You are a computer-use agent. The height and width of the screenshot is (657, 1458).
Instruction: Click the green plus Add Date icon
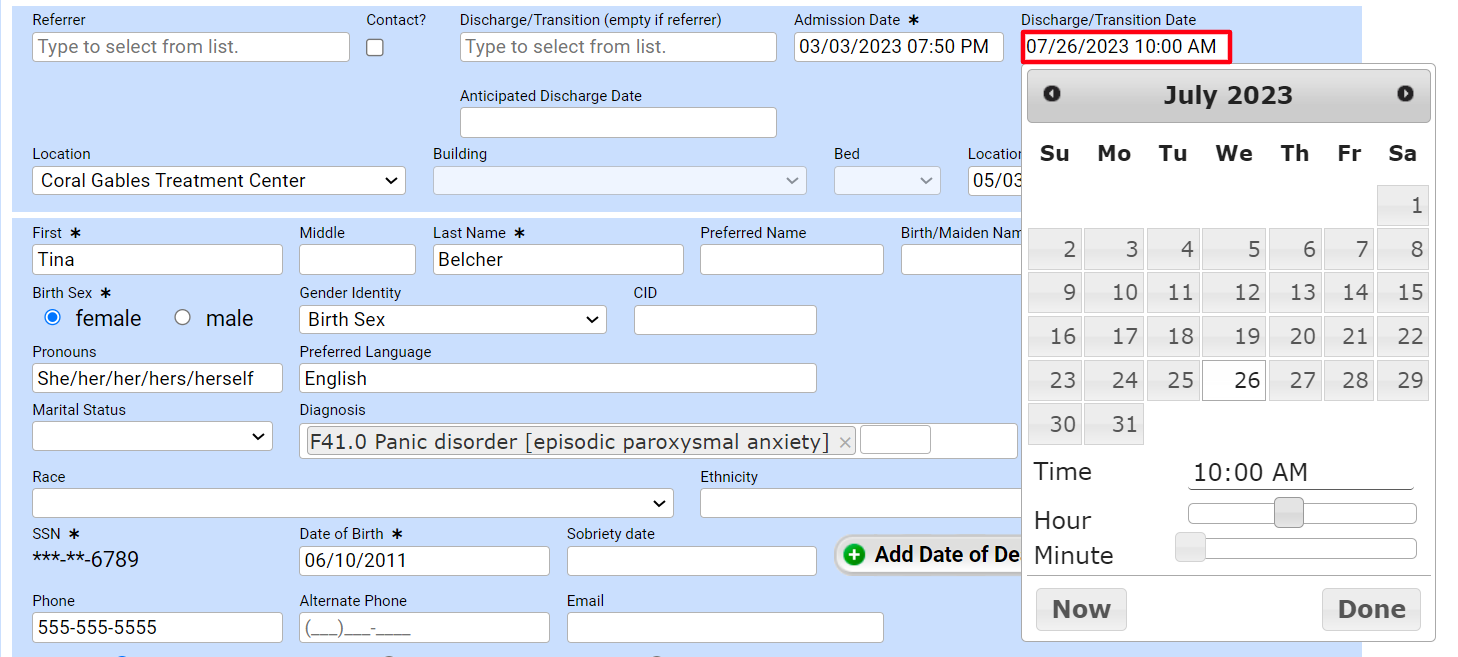(x=854, y=555)
